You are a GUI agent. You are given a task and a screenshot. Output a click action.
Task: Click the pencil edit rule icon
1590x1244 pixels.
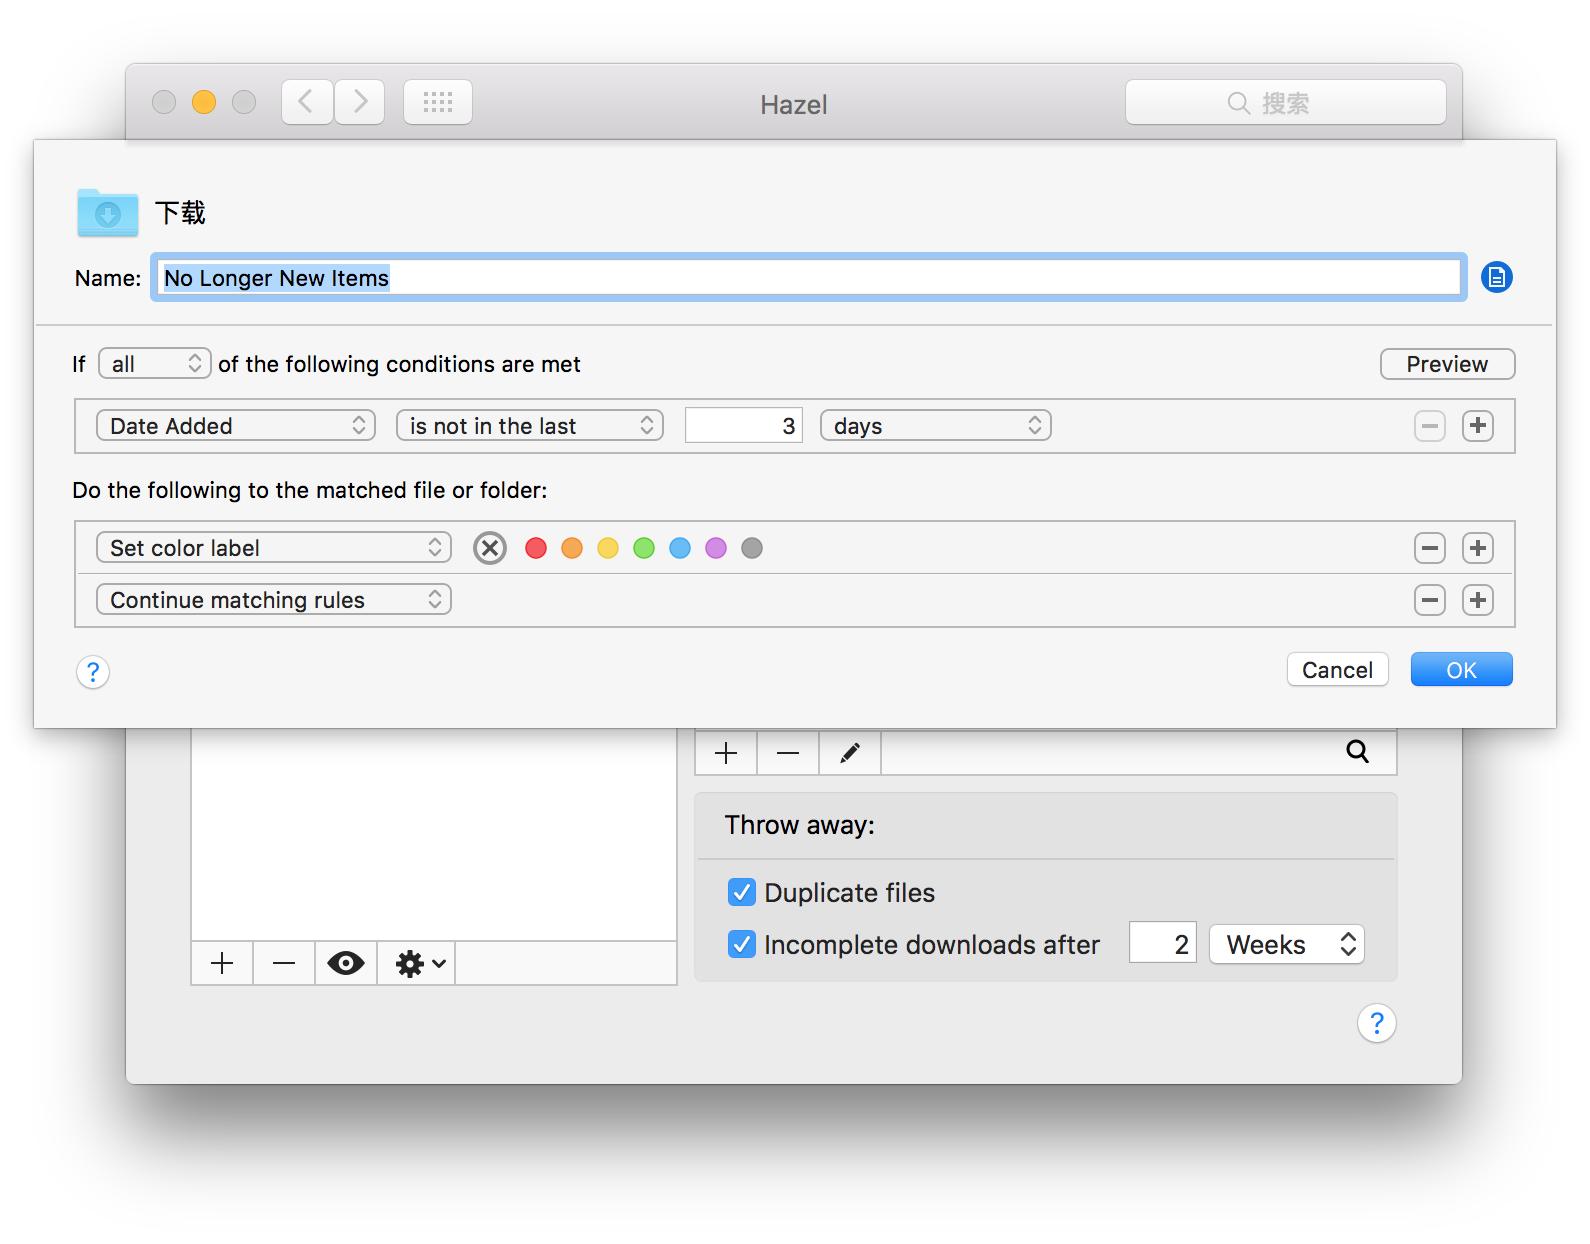pos(849,753)
